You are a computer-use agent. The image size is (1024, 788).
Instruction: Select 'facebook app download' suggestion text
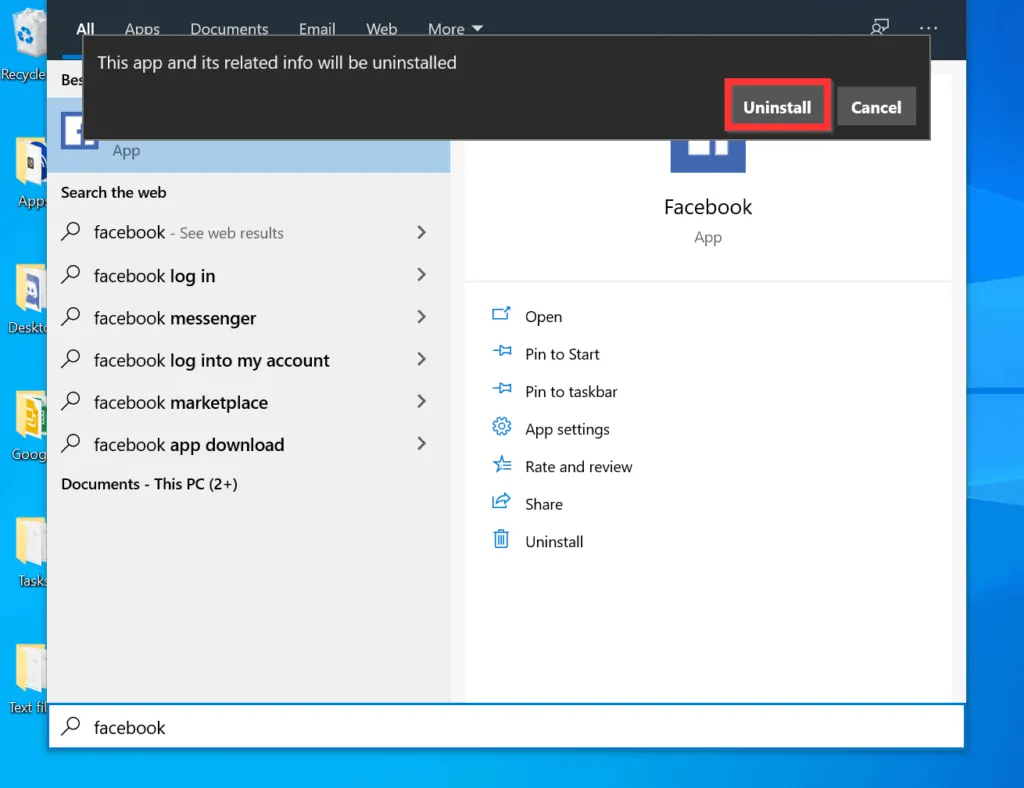189,445
